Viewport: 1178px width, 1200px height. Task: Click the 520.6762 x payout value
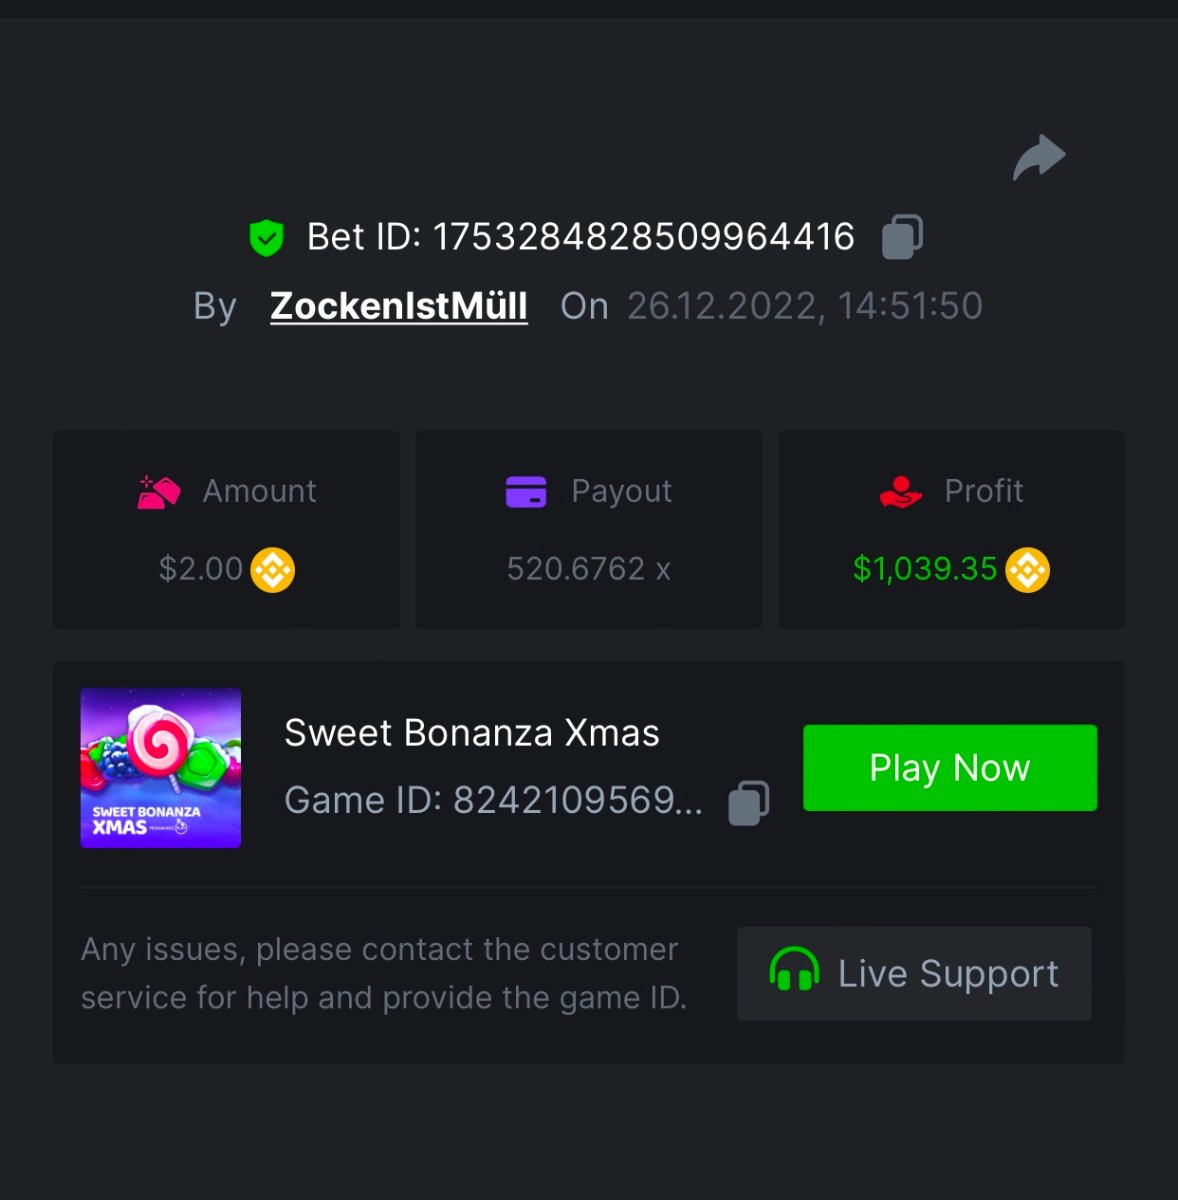(588, 569)
